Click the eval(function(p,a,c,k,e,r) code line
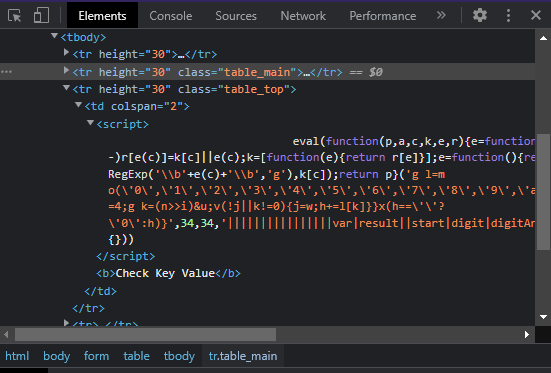 click(414, 141)
